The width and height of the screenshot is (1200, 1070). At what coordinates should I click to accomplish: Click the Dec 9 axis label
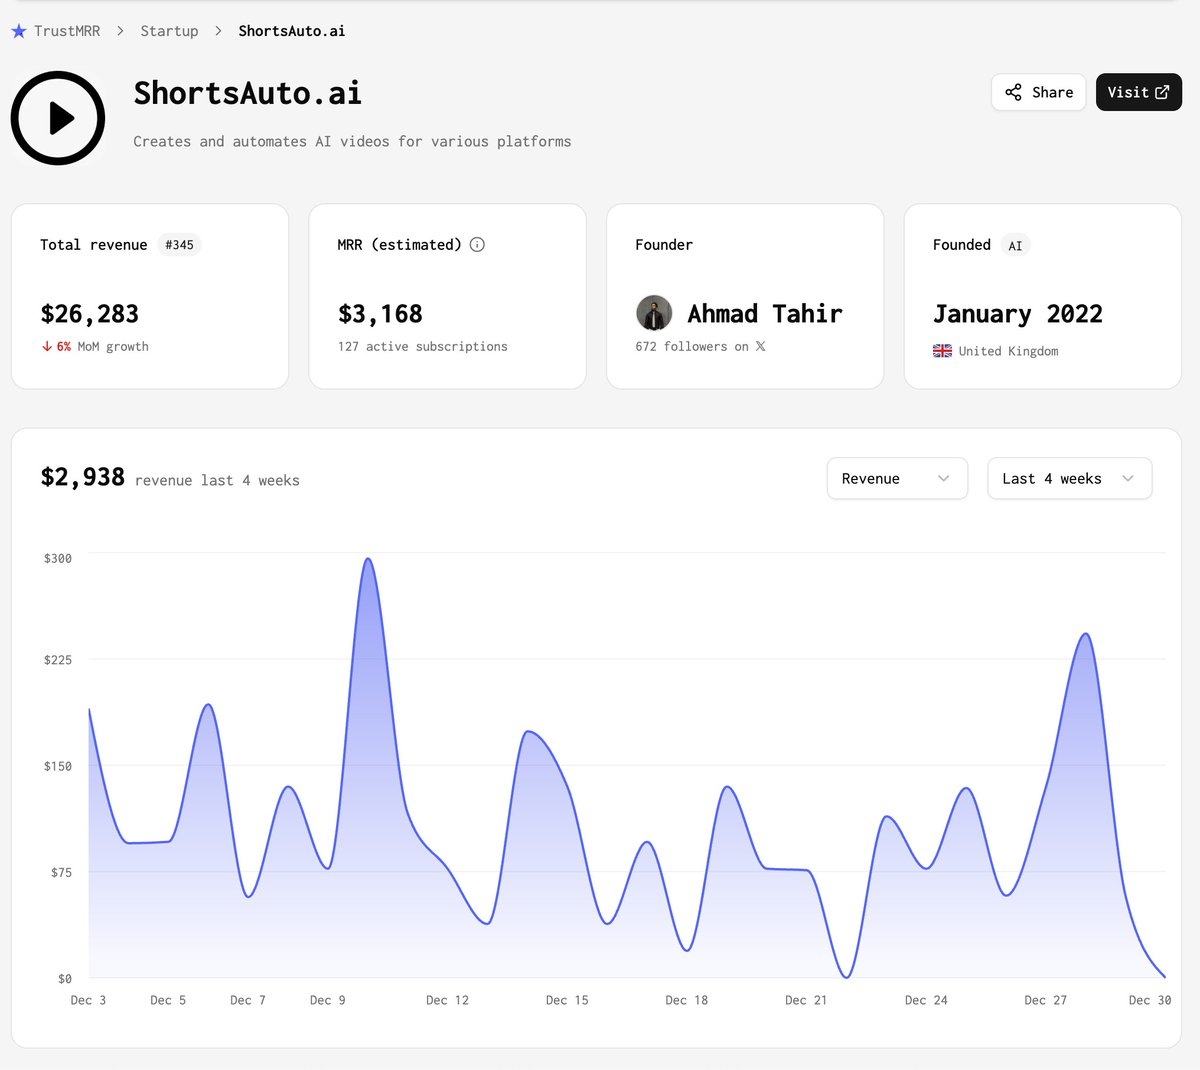pos(328,1000)
